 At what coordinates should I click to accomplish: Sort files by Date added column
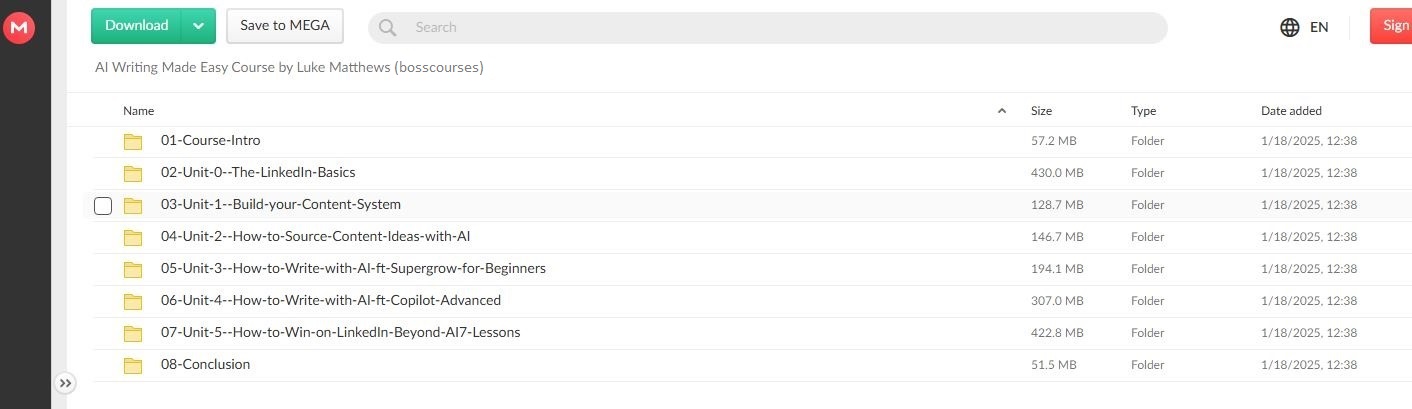(1291, 111)
